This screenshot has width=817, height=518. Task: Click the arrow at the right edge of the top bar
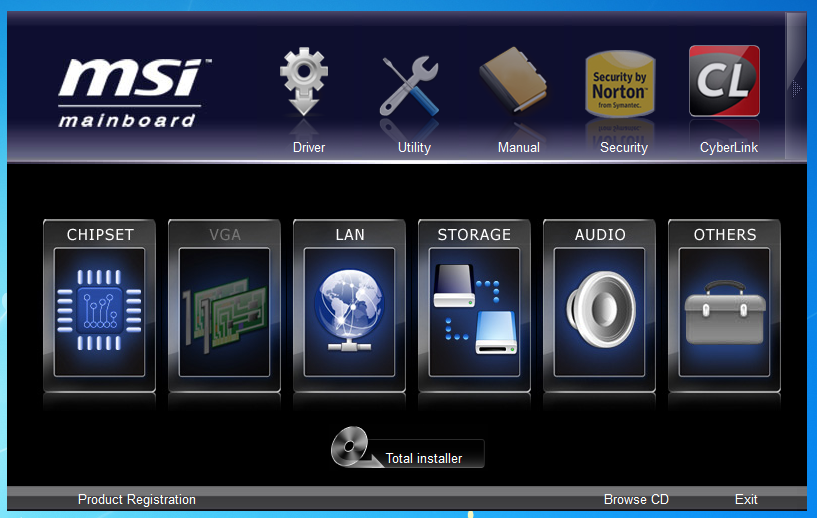click(796, 88)
